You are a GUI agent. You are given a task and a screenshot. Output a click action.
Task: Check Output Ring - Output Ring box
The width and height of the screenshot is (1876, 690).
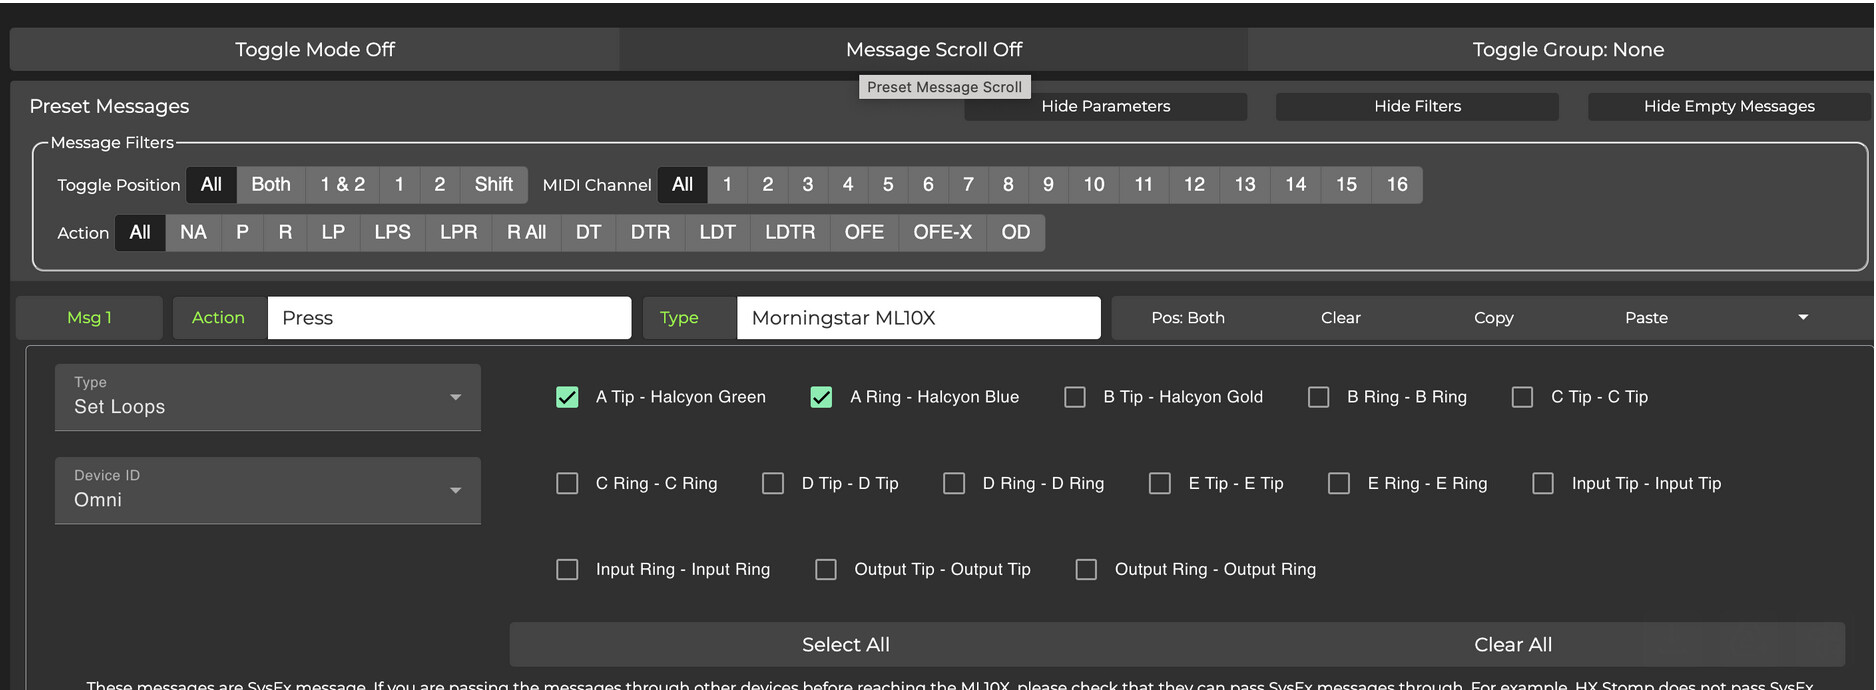click(x=1086, y=569)
